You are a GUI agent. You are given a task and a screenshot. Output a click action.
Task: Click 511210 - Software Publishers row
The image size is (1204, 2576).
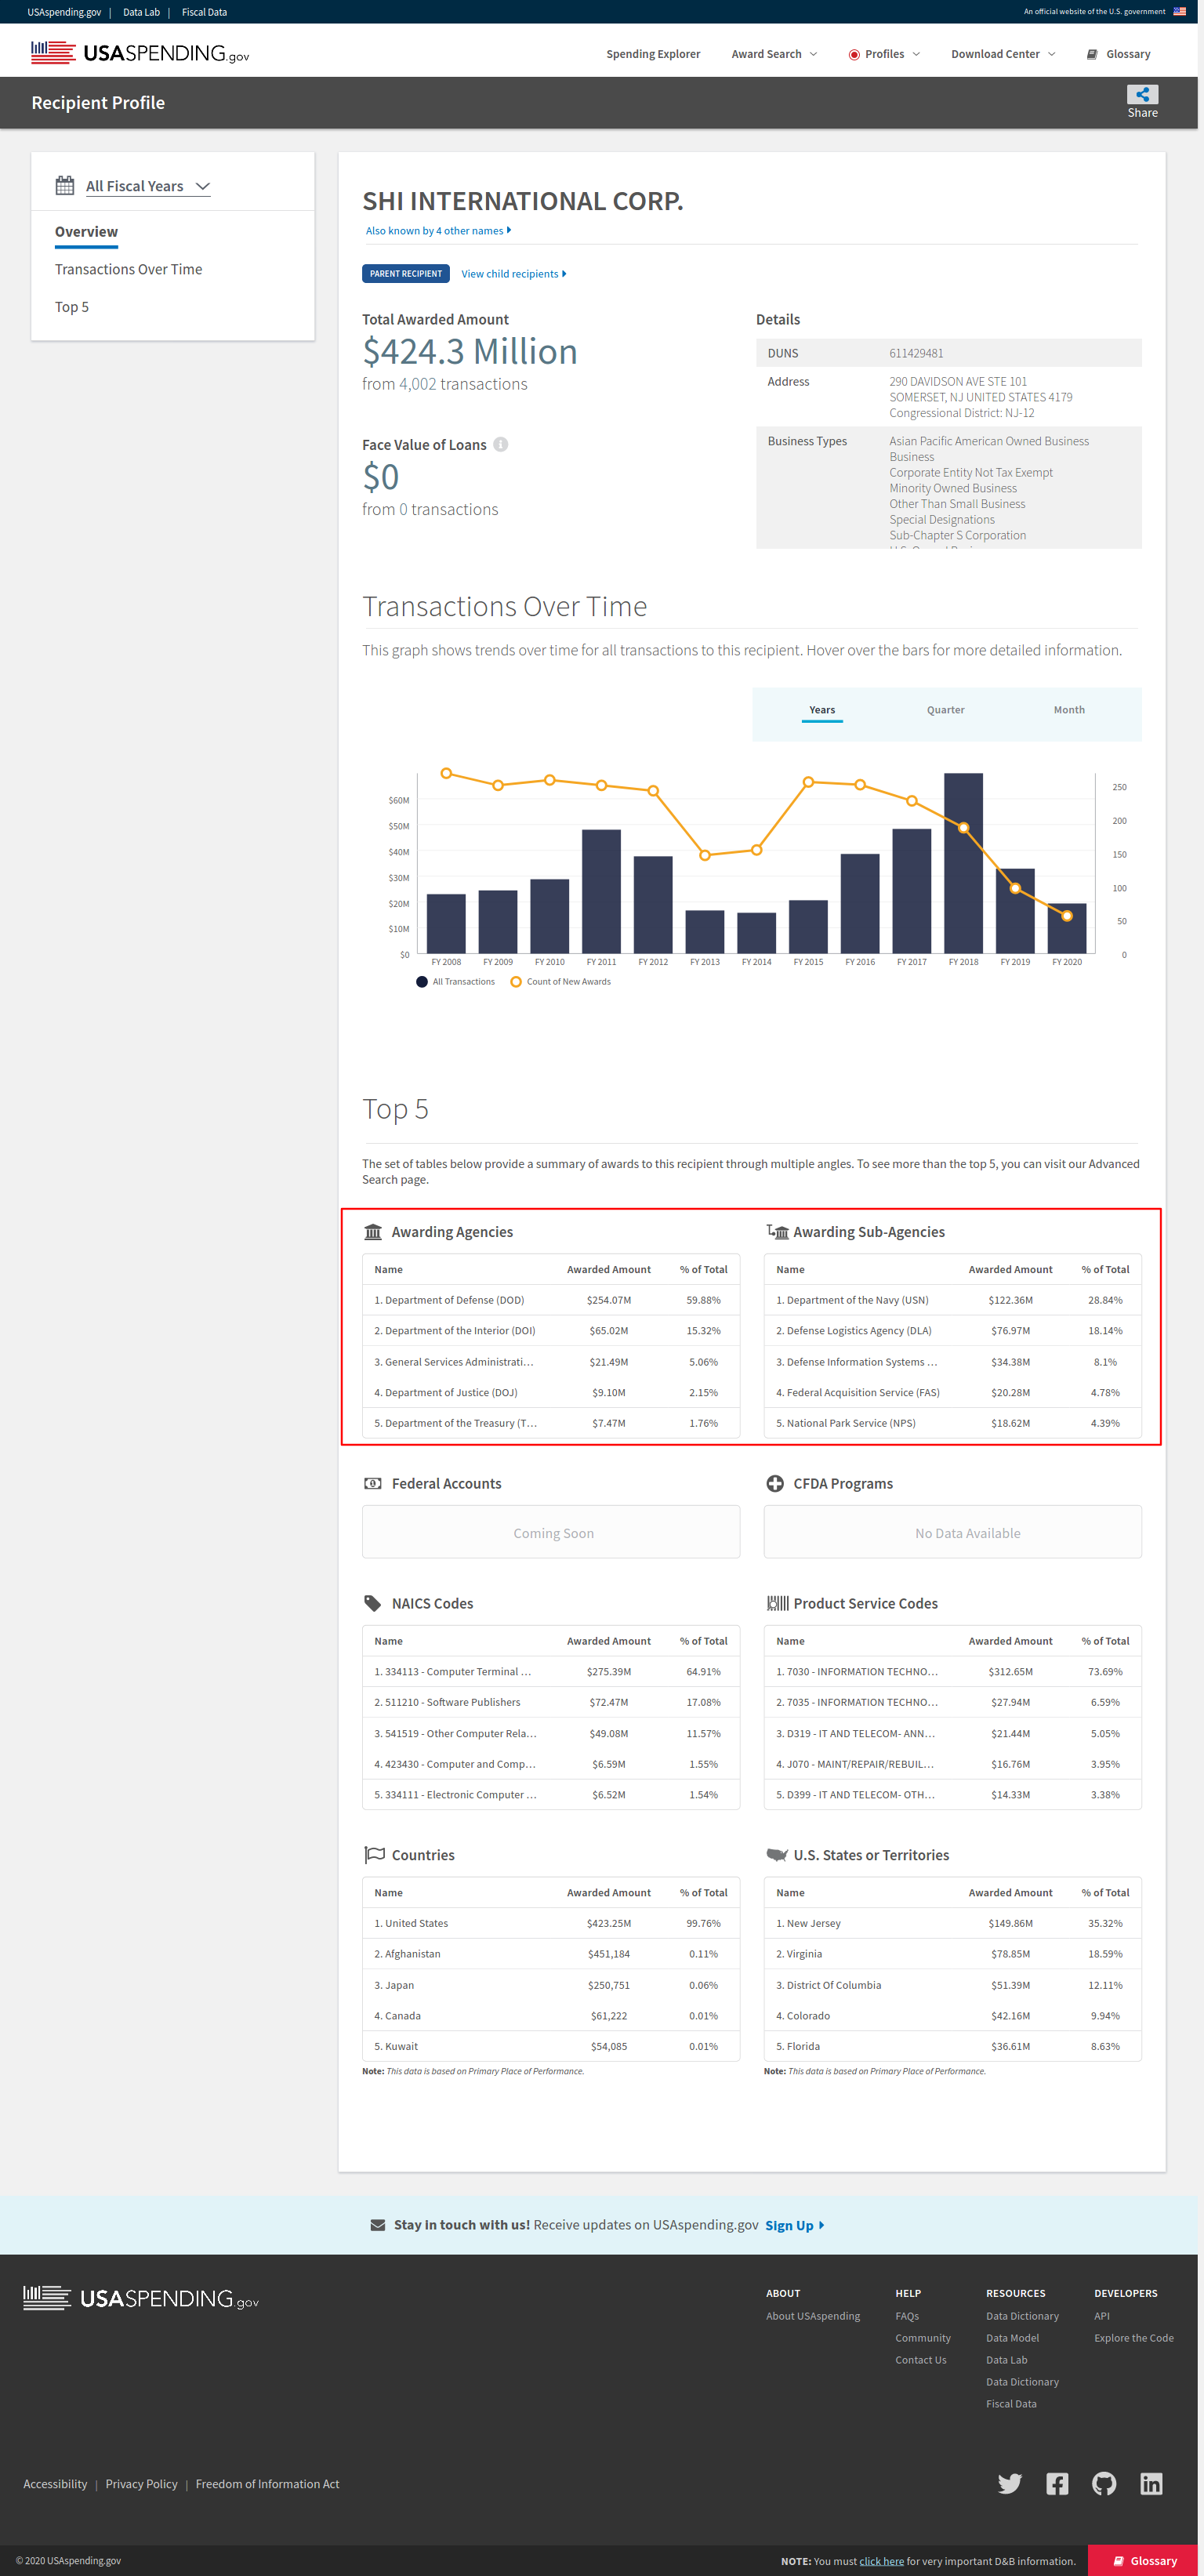pyautogui.click(x=551, y=1702)
